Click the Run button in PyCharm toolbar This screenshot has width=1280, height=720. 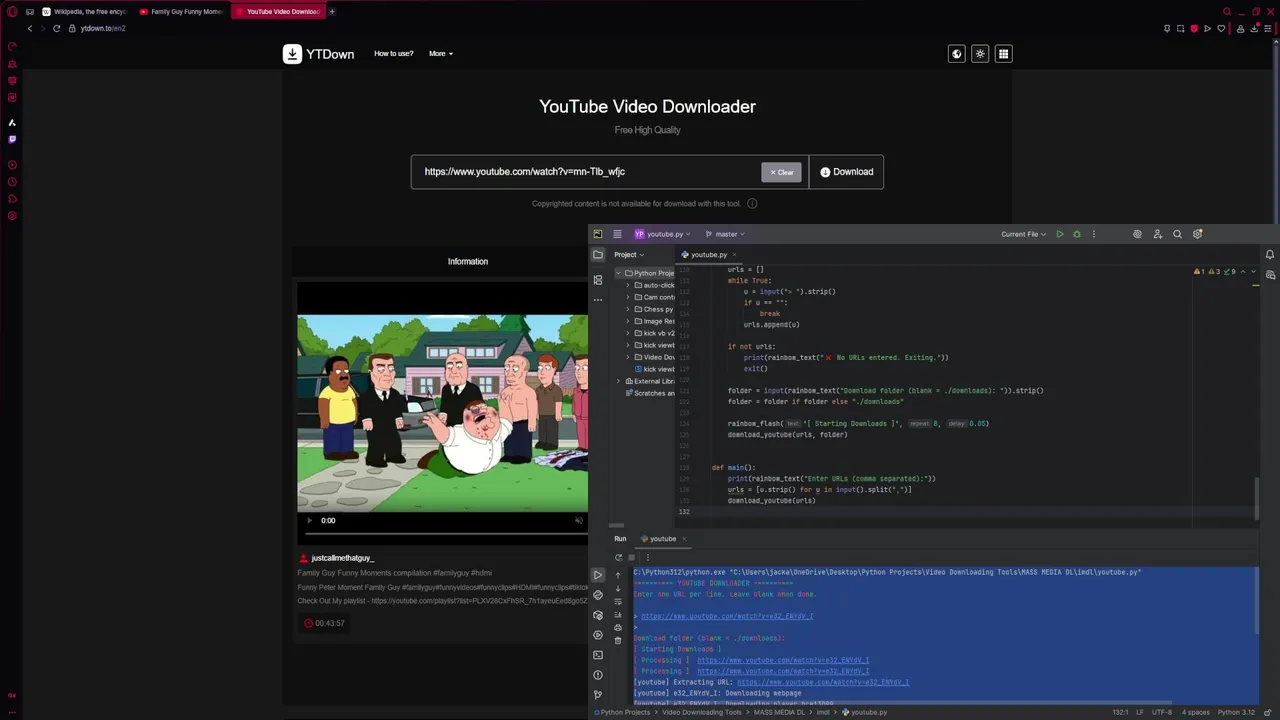click(1060, 234)
